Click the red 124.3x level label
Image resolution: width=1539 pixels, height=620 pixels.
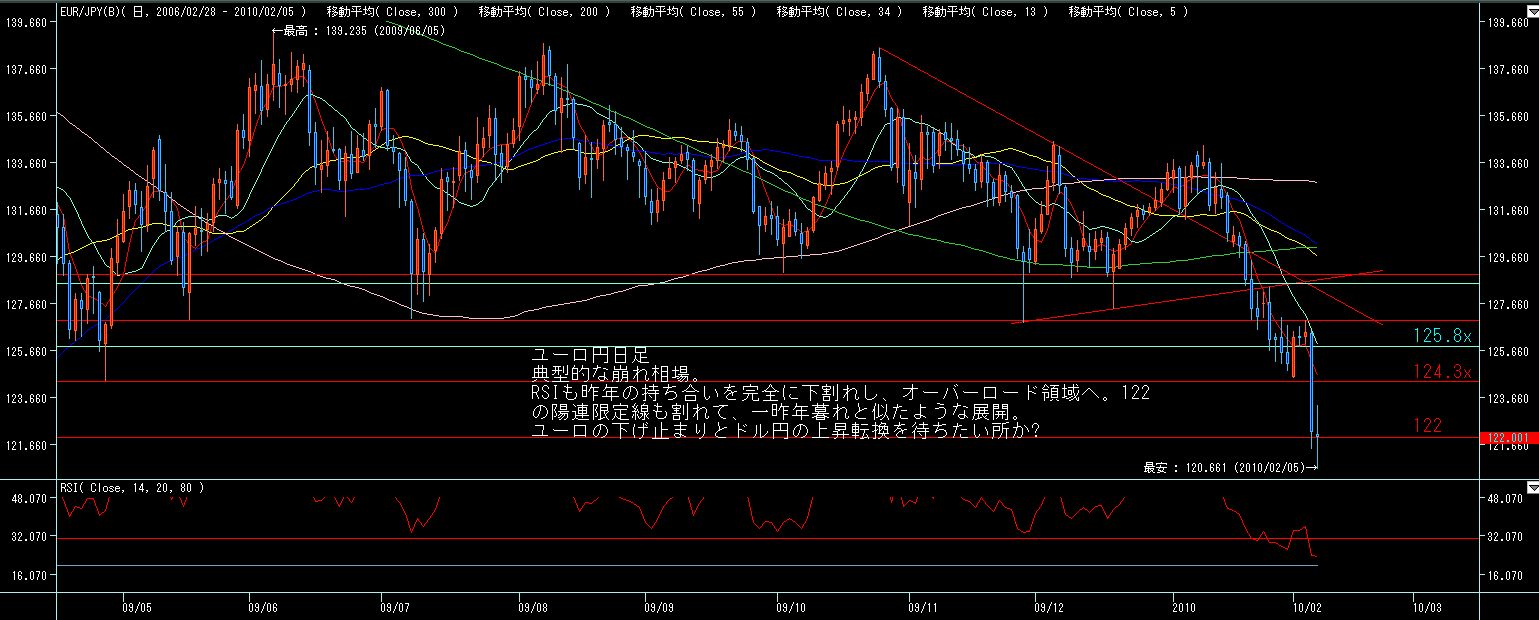point(1443,372)
